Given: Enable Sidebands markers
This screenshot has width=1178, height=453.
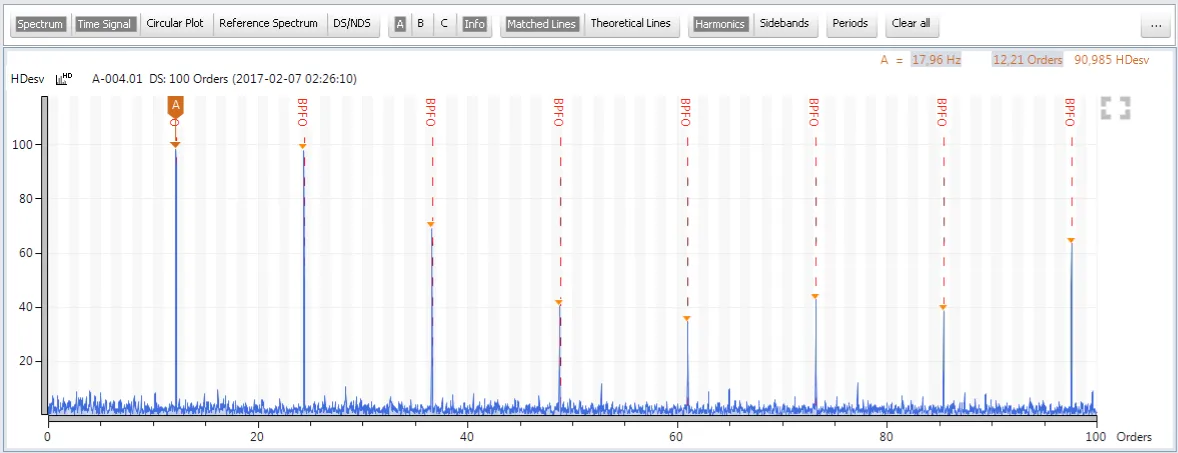Looking at the screenshot, I should tap(785, 23).
